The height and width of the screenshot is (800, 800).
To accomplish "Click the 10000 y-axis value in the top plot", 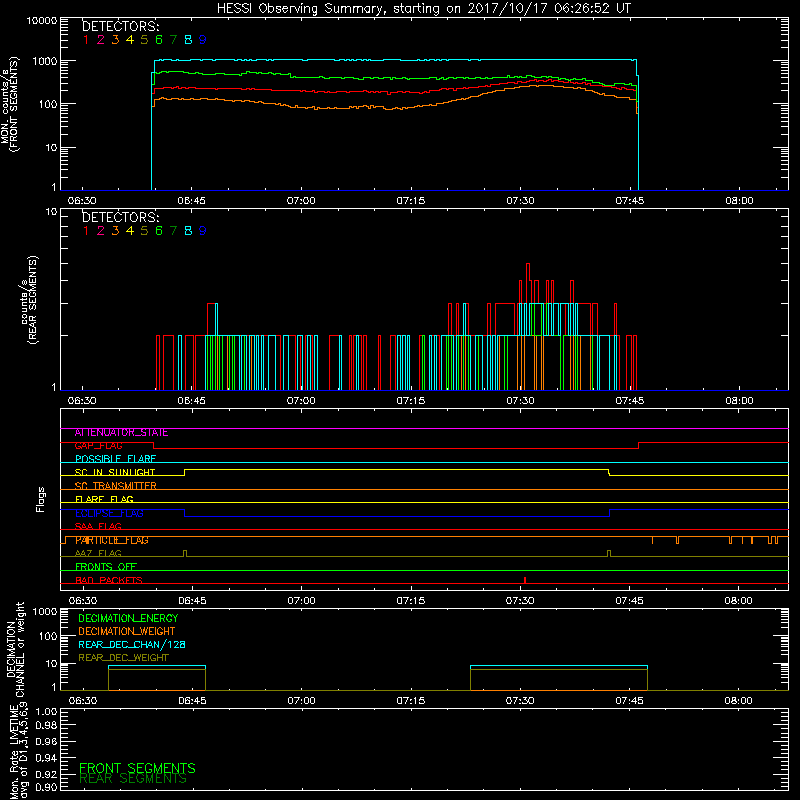I will (42, 21).
